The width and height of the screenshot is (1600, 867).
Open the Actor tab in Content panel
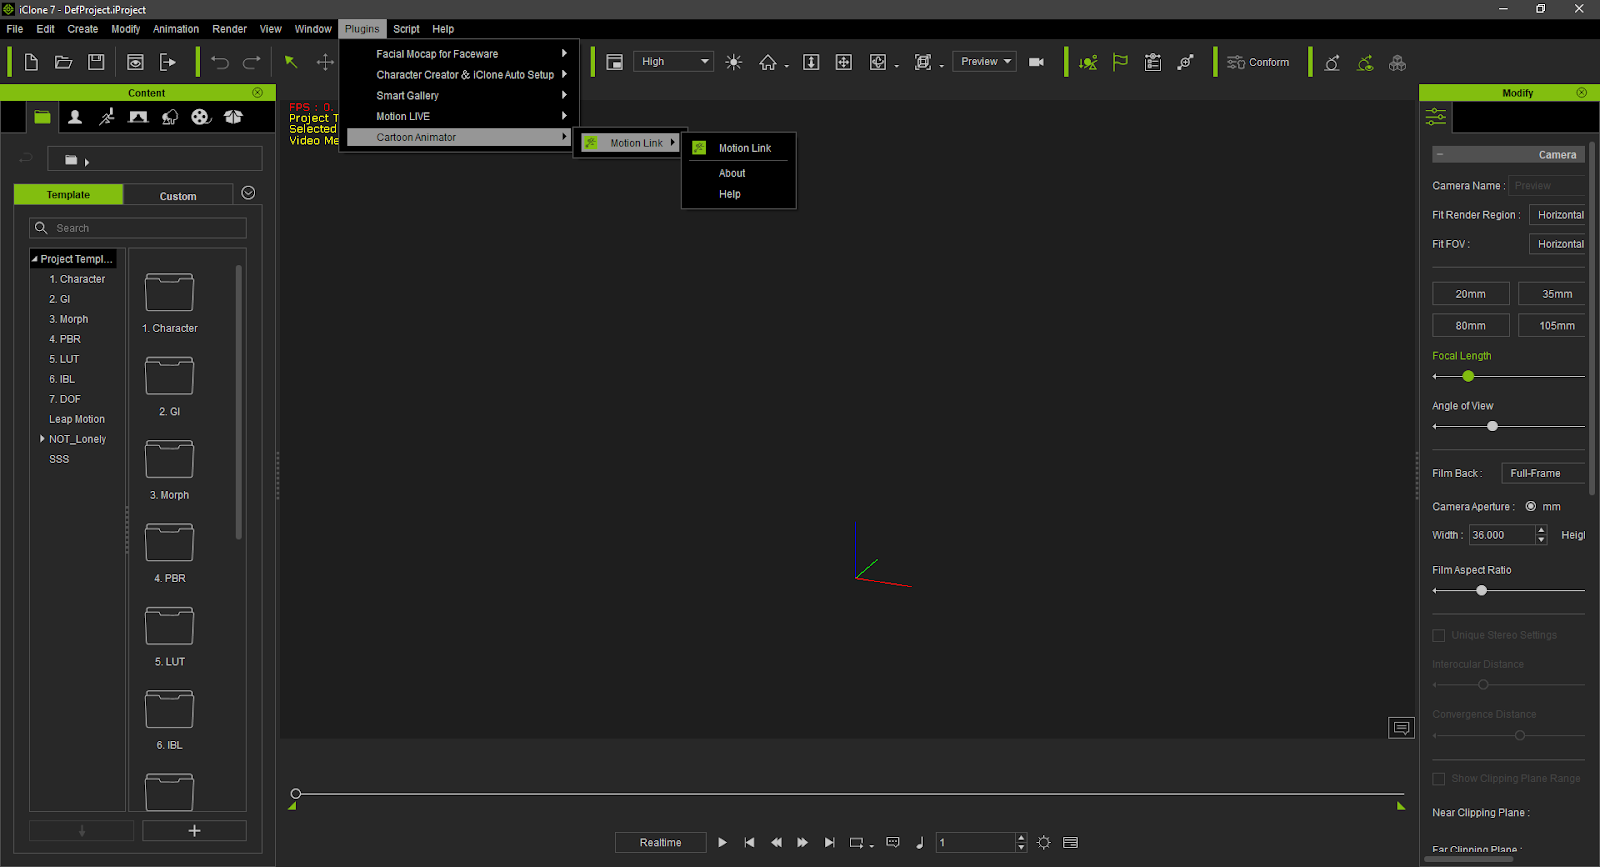click(x=75, y=117)
